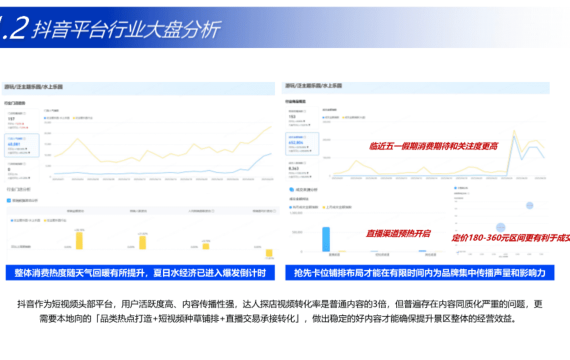Select the highlighted blue metric card in left dashboard

click(21, 145)
